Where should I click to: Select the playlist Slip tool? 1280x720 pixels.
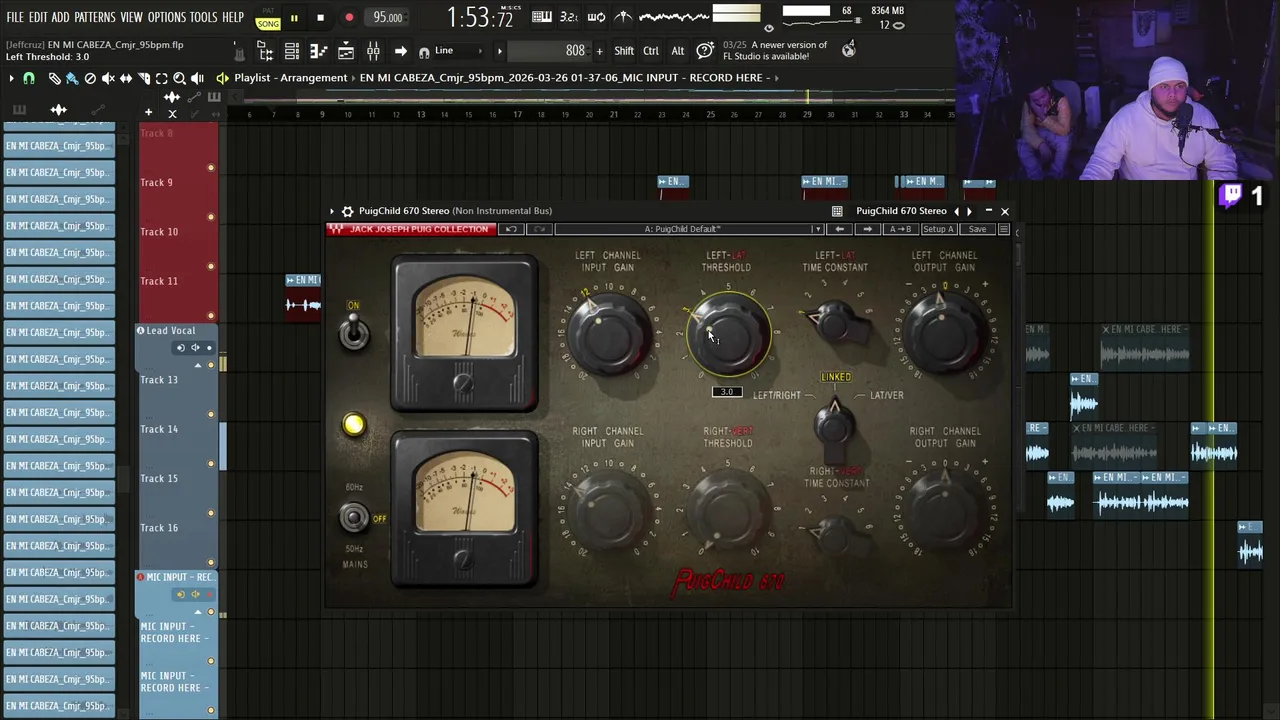(126, 78)
